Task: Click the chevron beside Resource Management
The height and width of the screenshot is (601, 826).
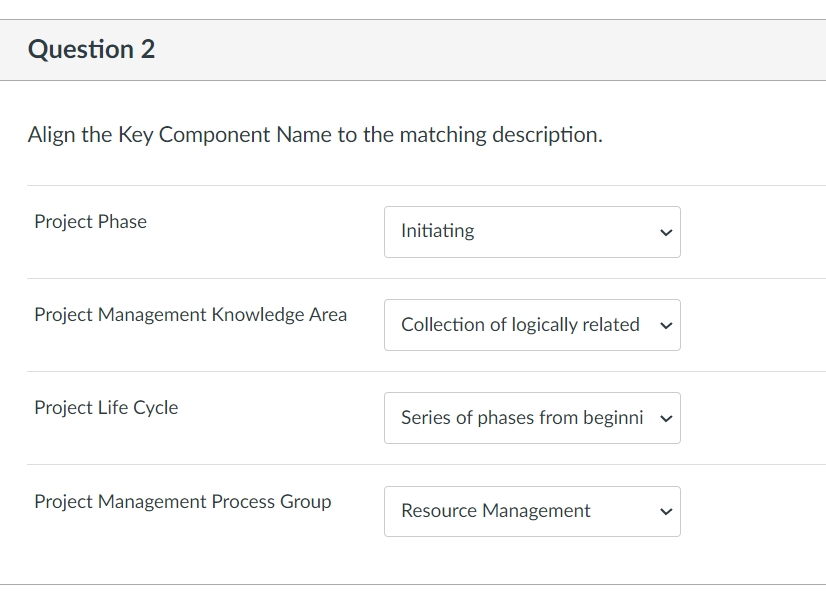Action: pyautogui.click(x=665, y=511)
